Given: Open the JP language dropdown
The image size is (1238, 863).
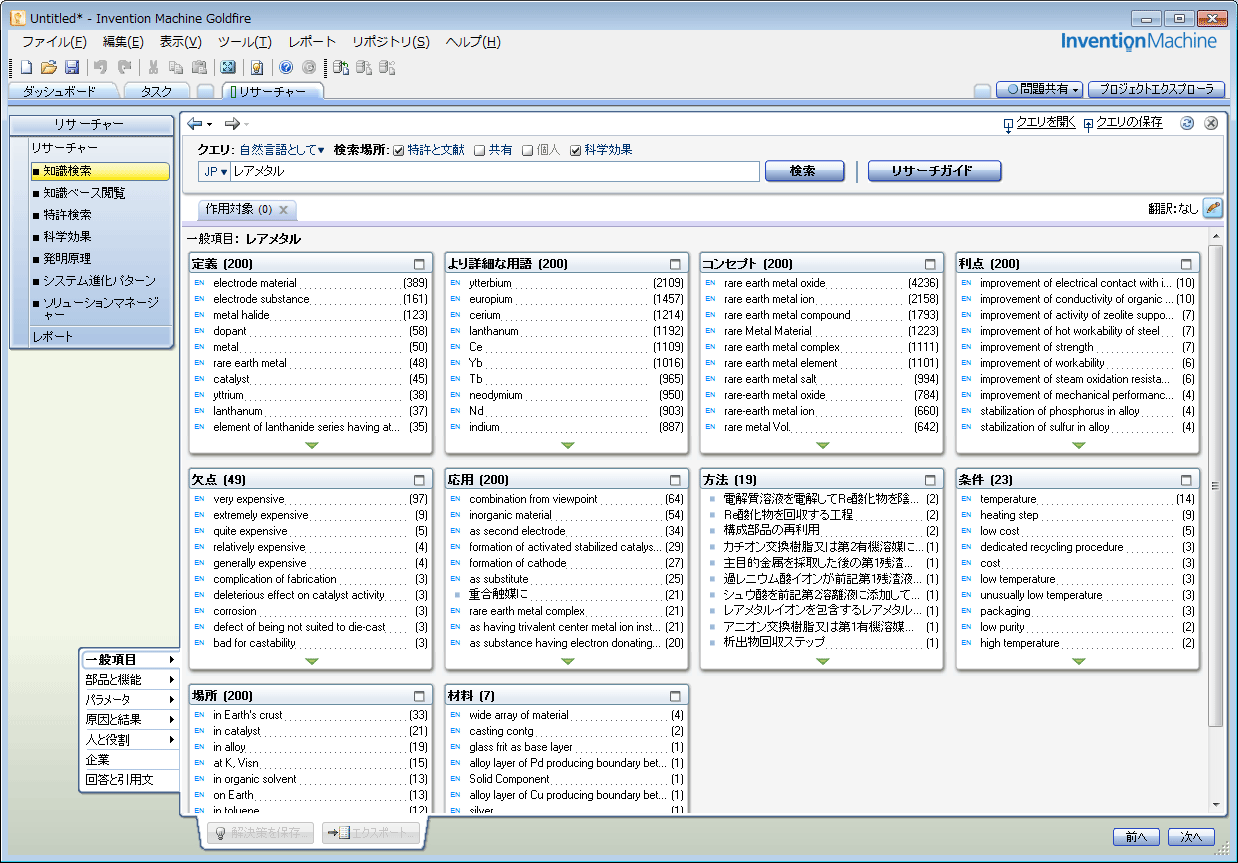Looking at the screenshot, I should tap(215, 171).
